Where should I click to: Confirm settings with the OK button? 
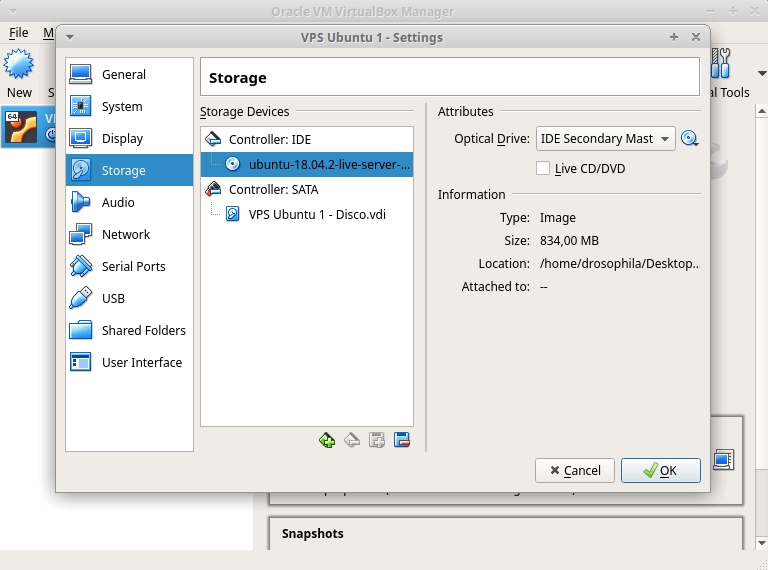(660, 470)
